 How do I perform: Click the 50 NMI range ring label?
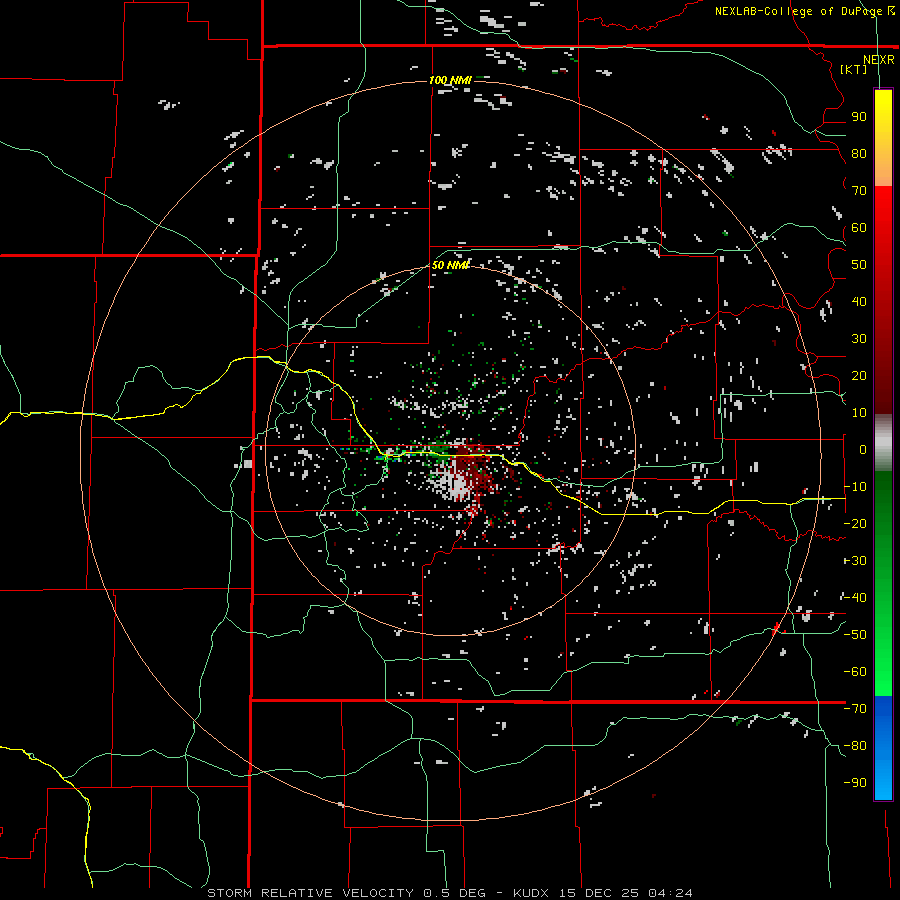pos(450,265)
